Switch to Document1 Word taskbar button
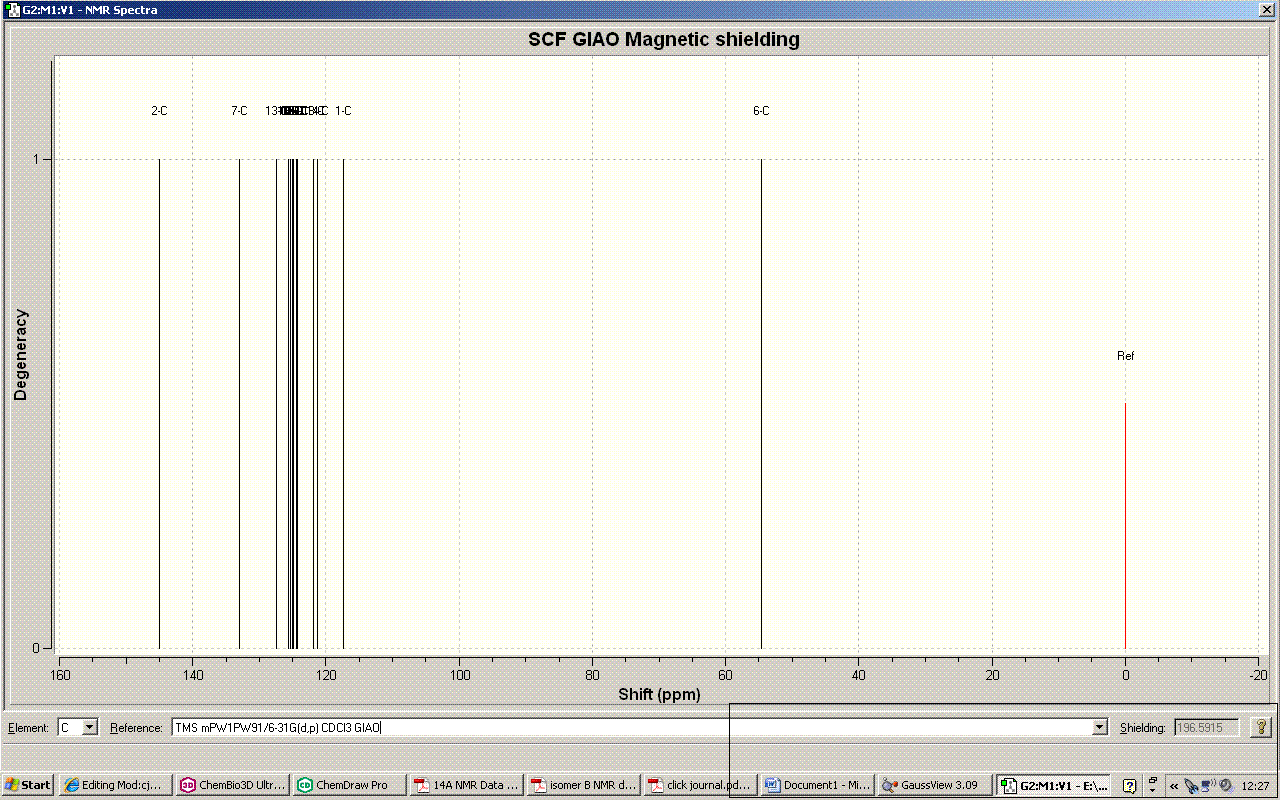 point(818,785)
